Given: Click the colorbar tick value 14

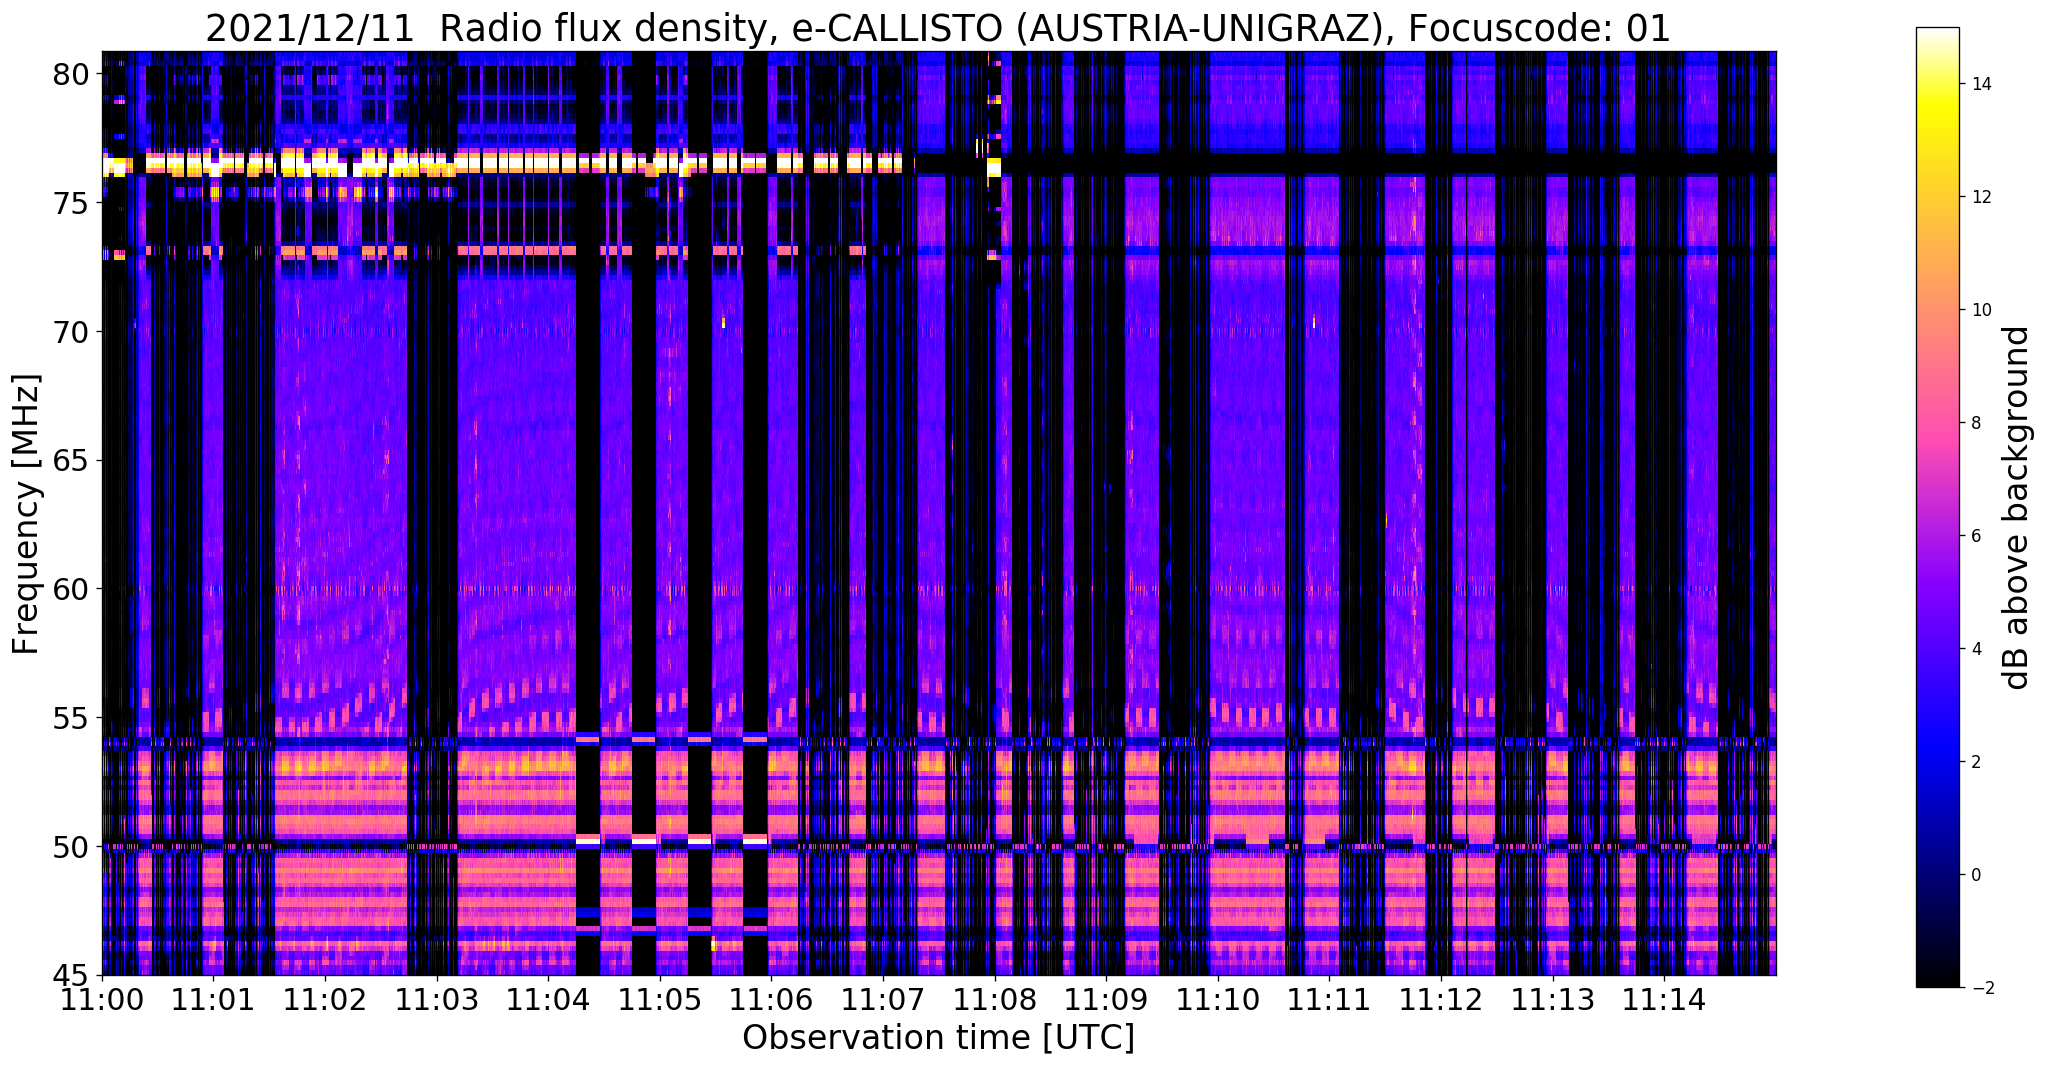Looking at the screenshot, I should click(1980, 84).
